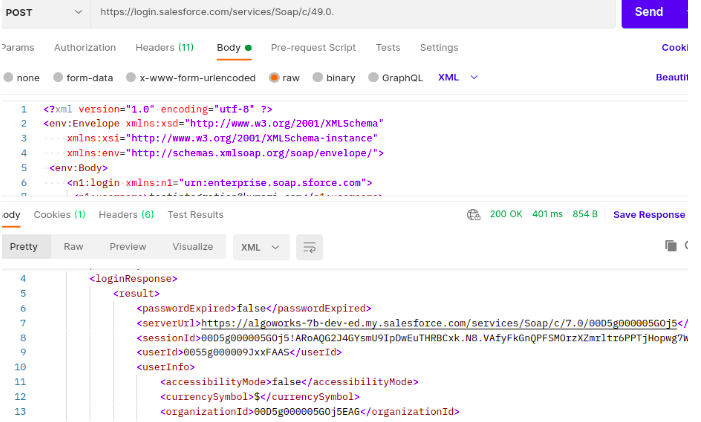Open the XML body language dropdown
The width and height of the screenshot is (701, 422).
[x=458, y=78]
